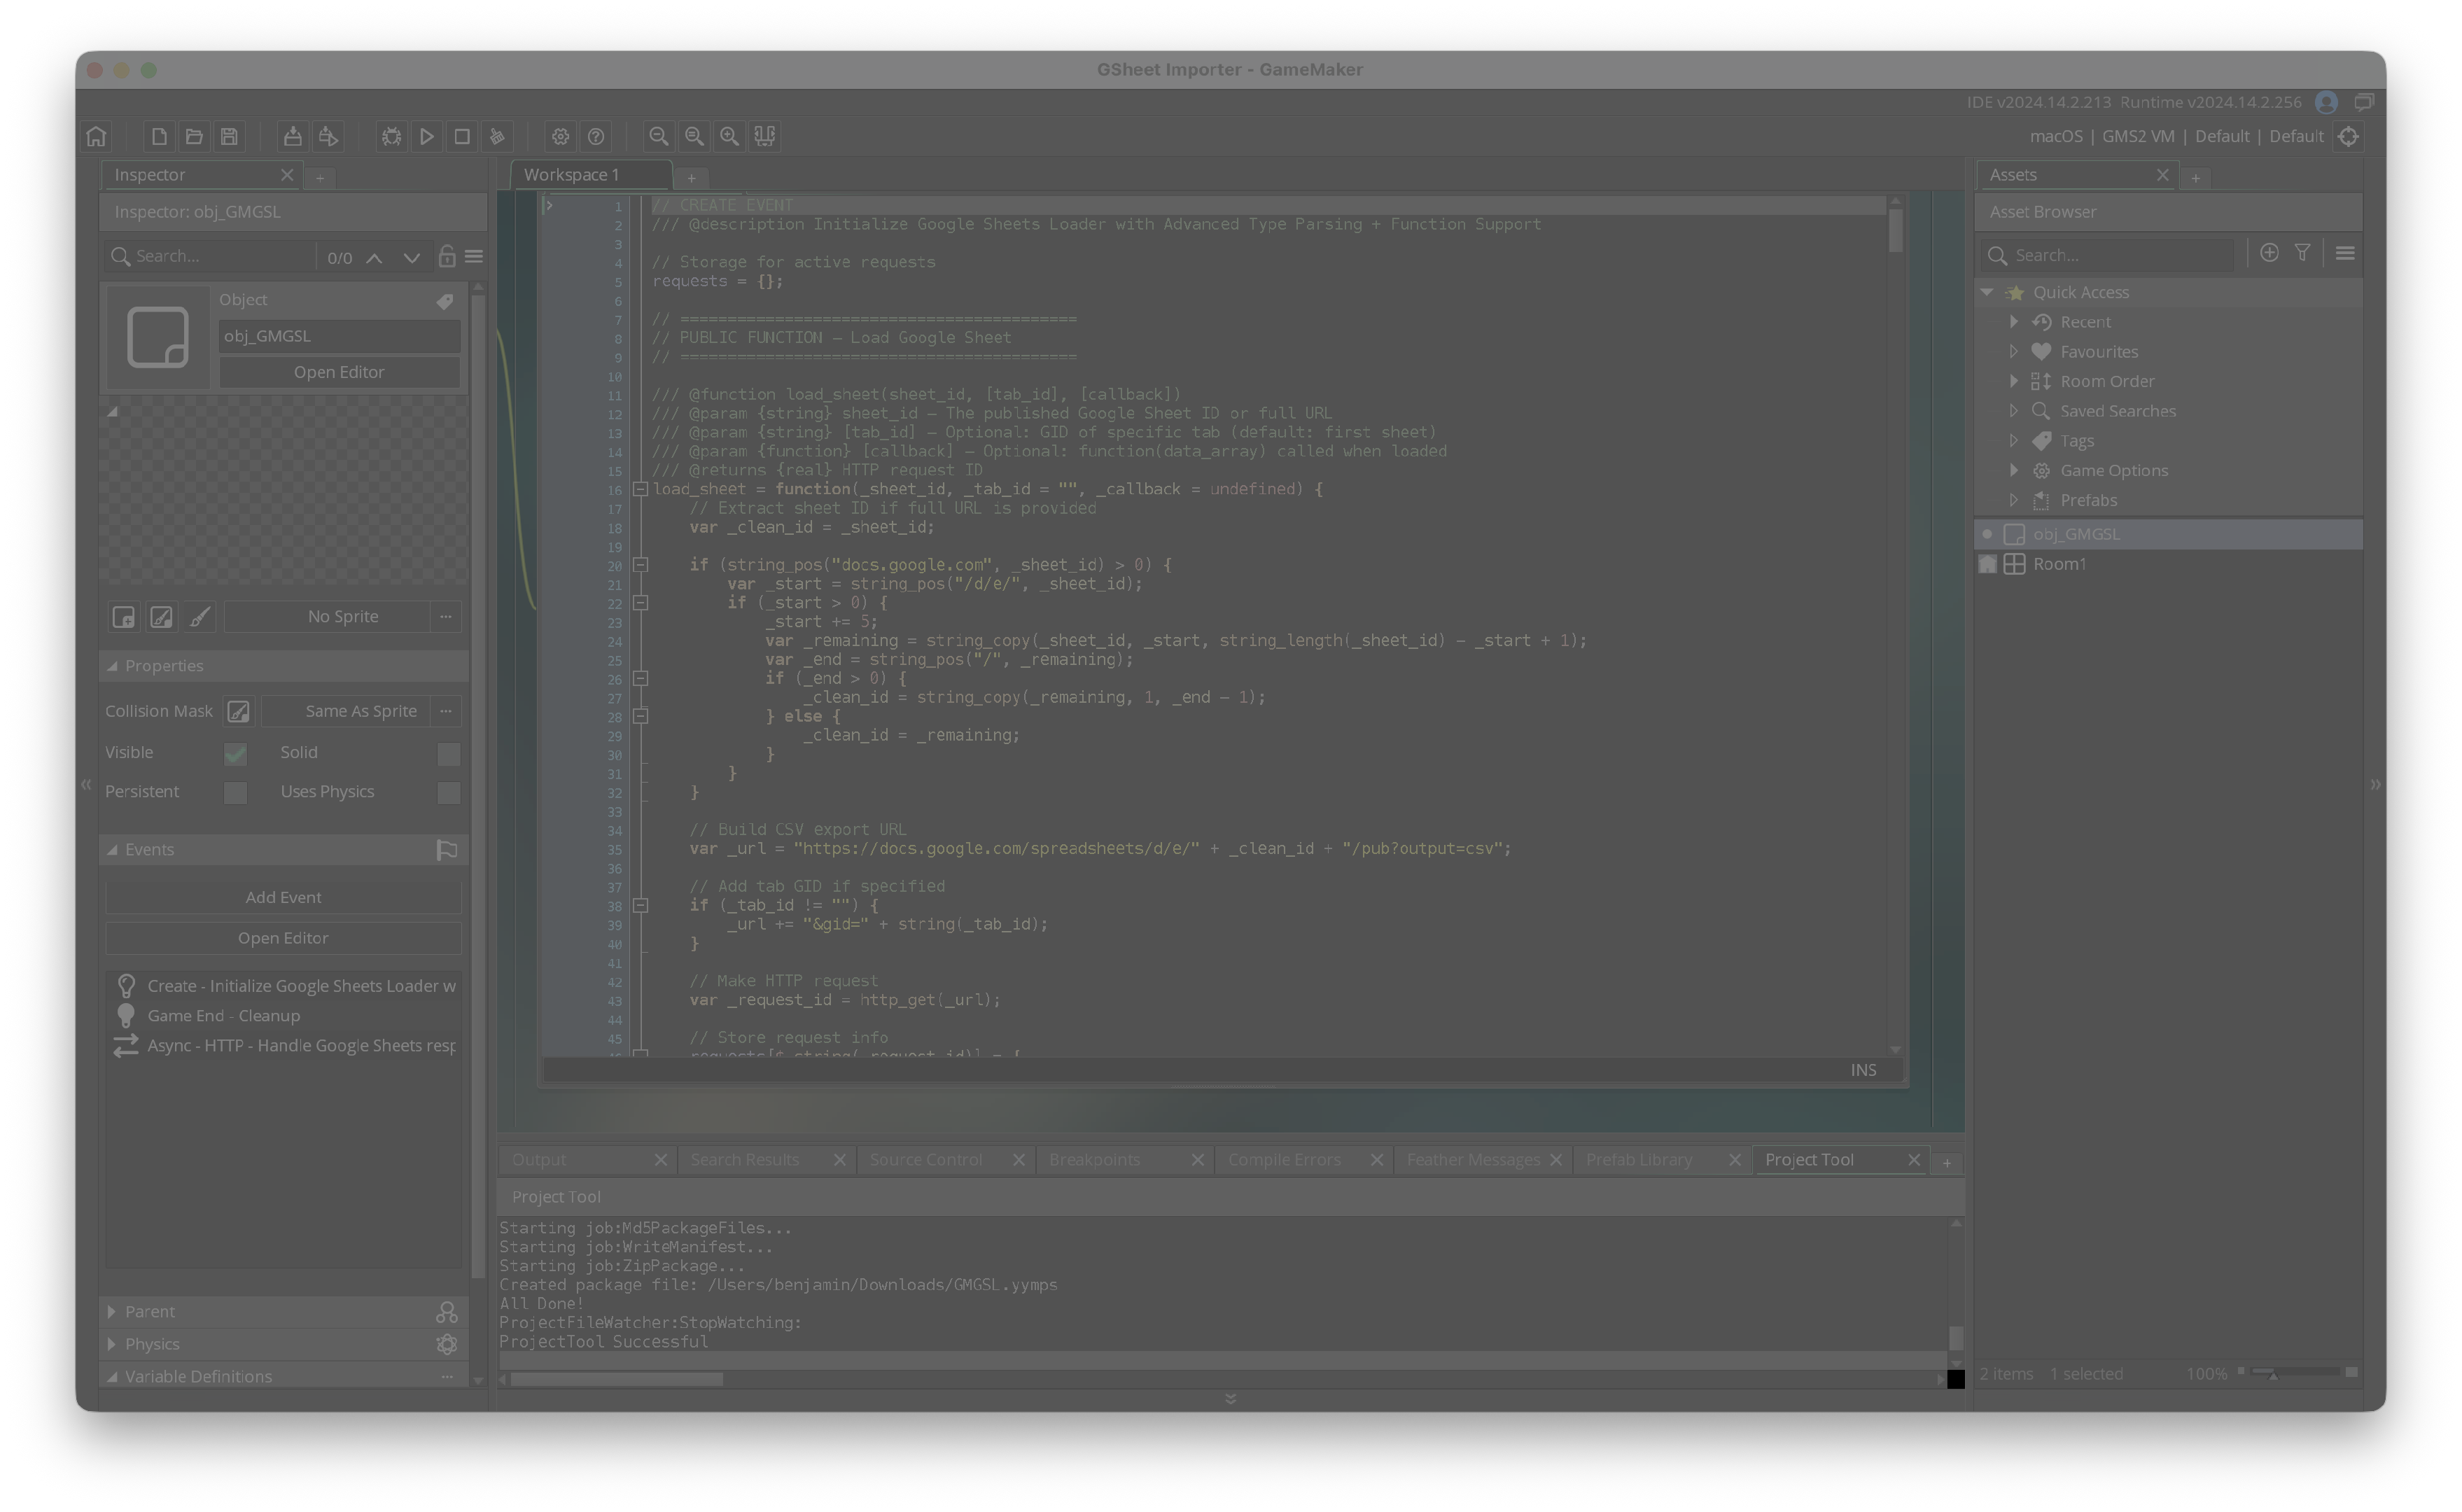
Task: Toggle the Visible checkbox
Action: click(x=235, y=753)
